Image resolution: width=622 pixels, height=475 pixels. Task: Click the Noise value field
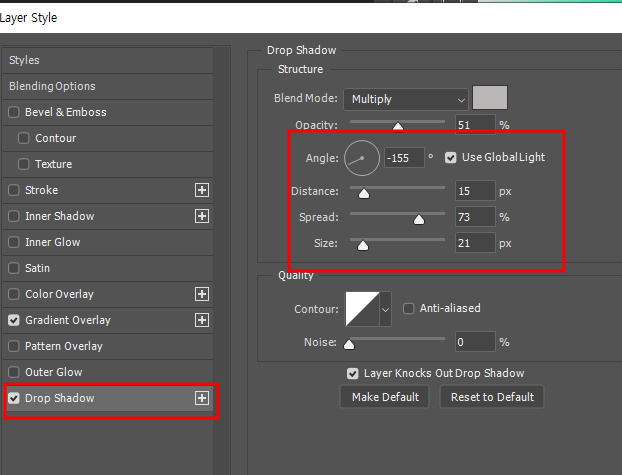pos(475,342)
